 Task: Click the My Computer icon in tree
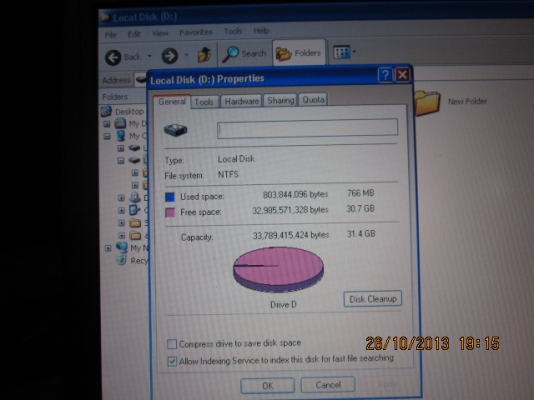pos(121,136)
